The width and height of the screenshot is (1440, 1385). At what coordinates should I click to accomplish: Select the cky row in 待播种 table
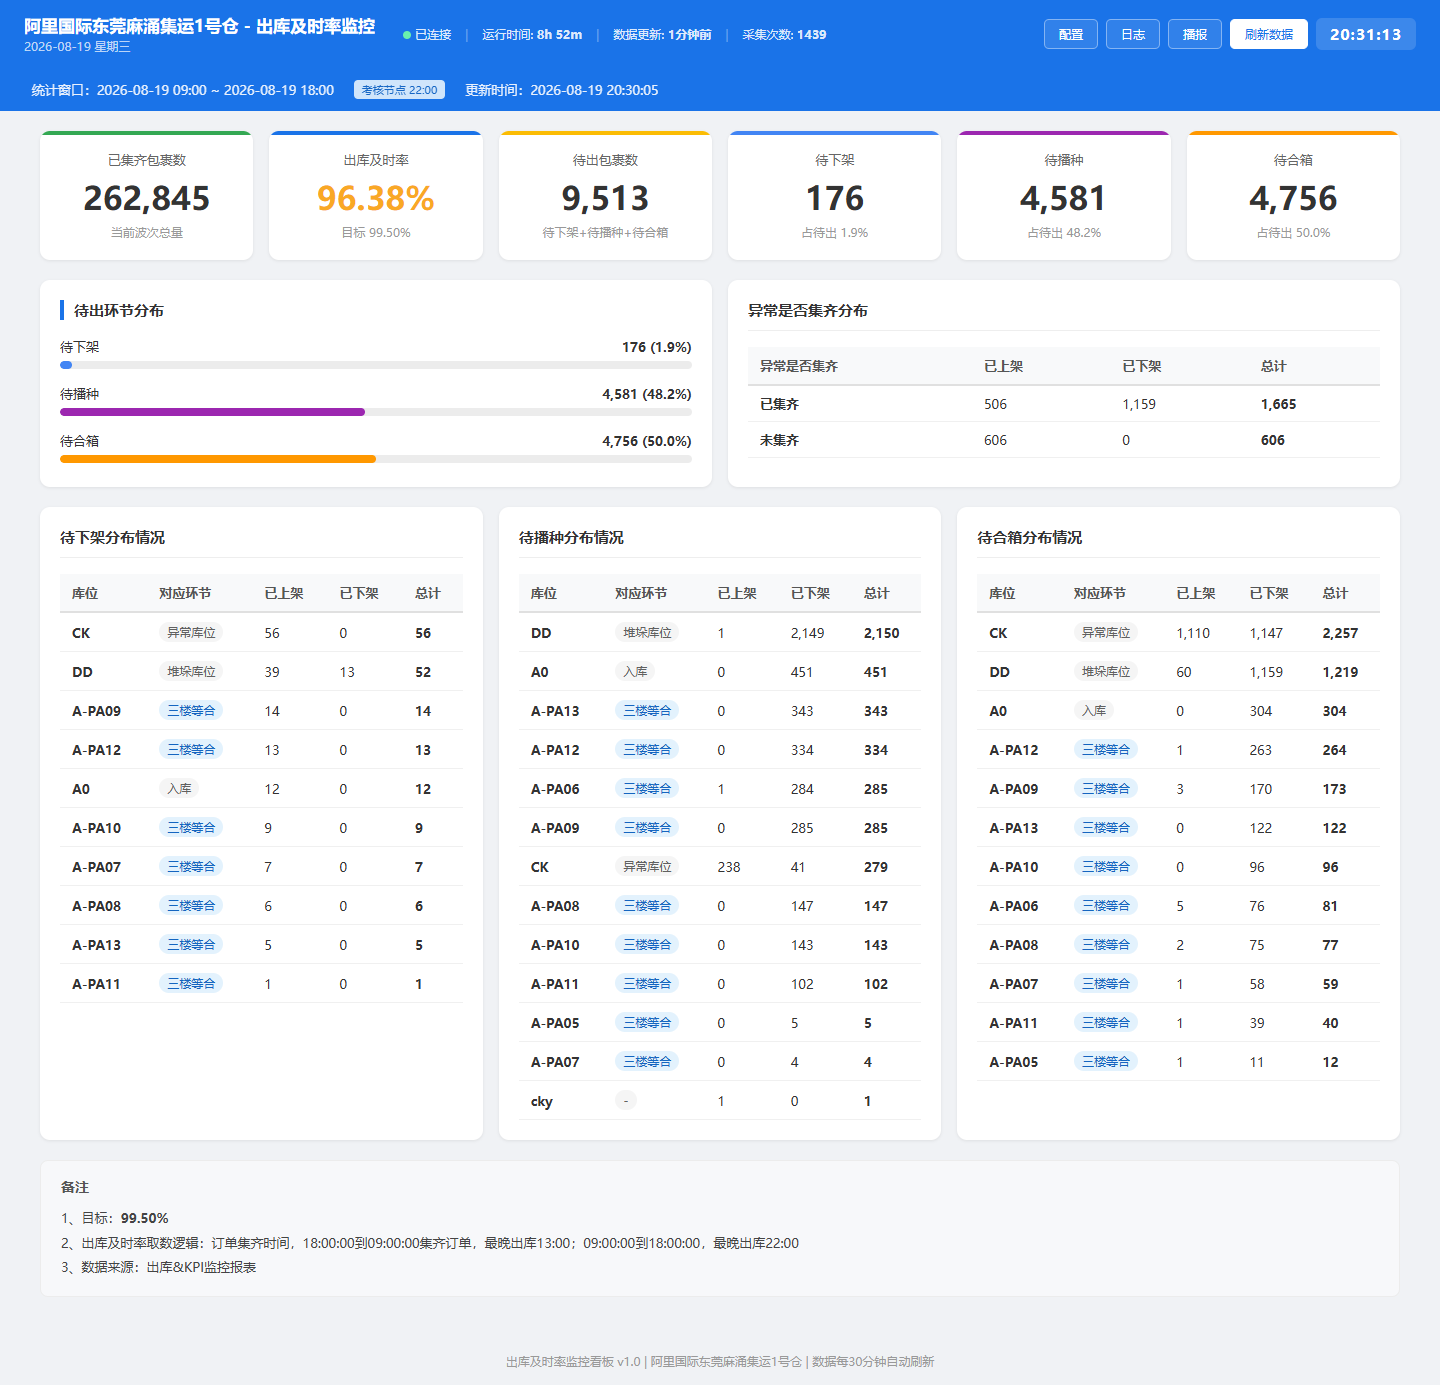click(720, 1101)
